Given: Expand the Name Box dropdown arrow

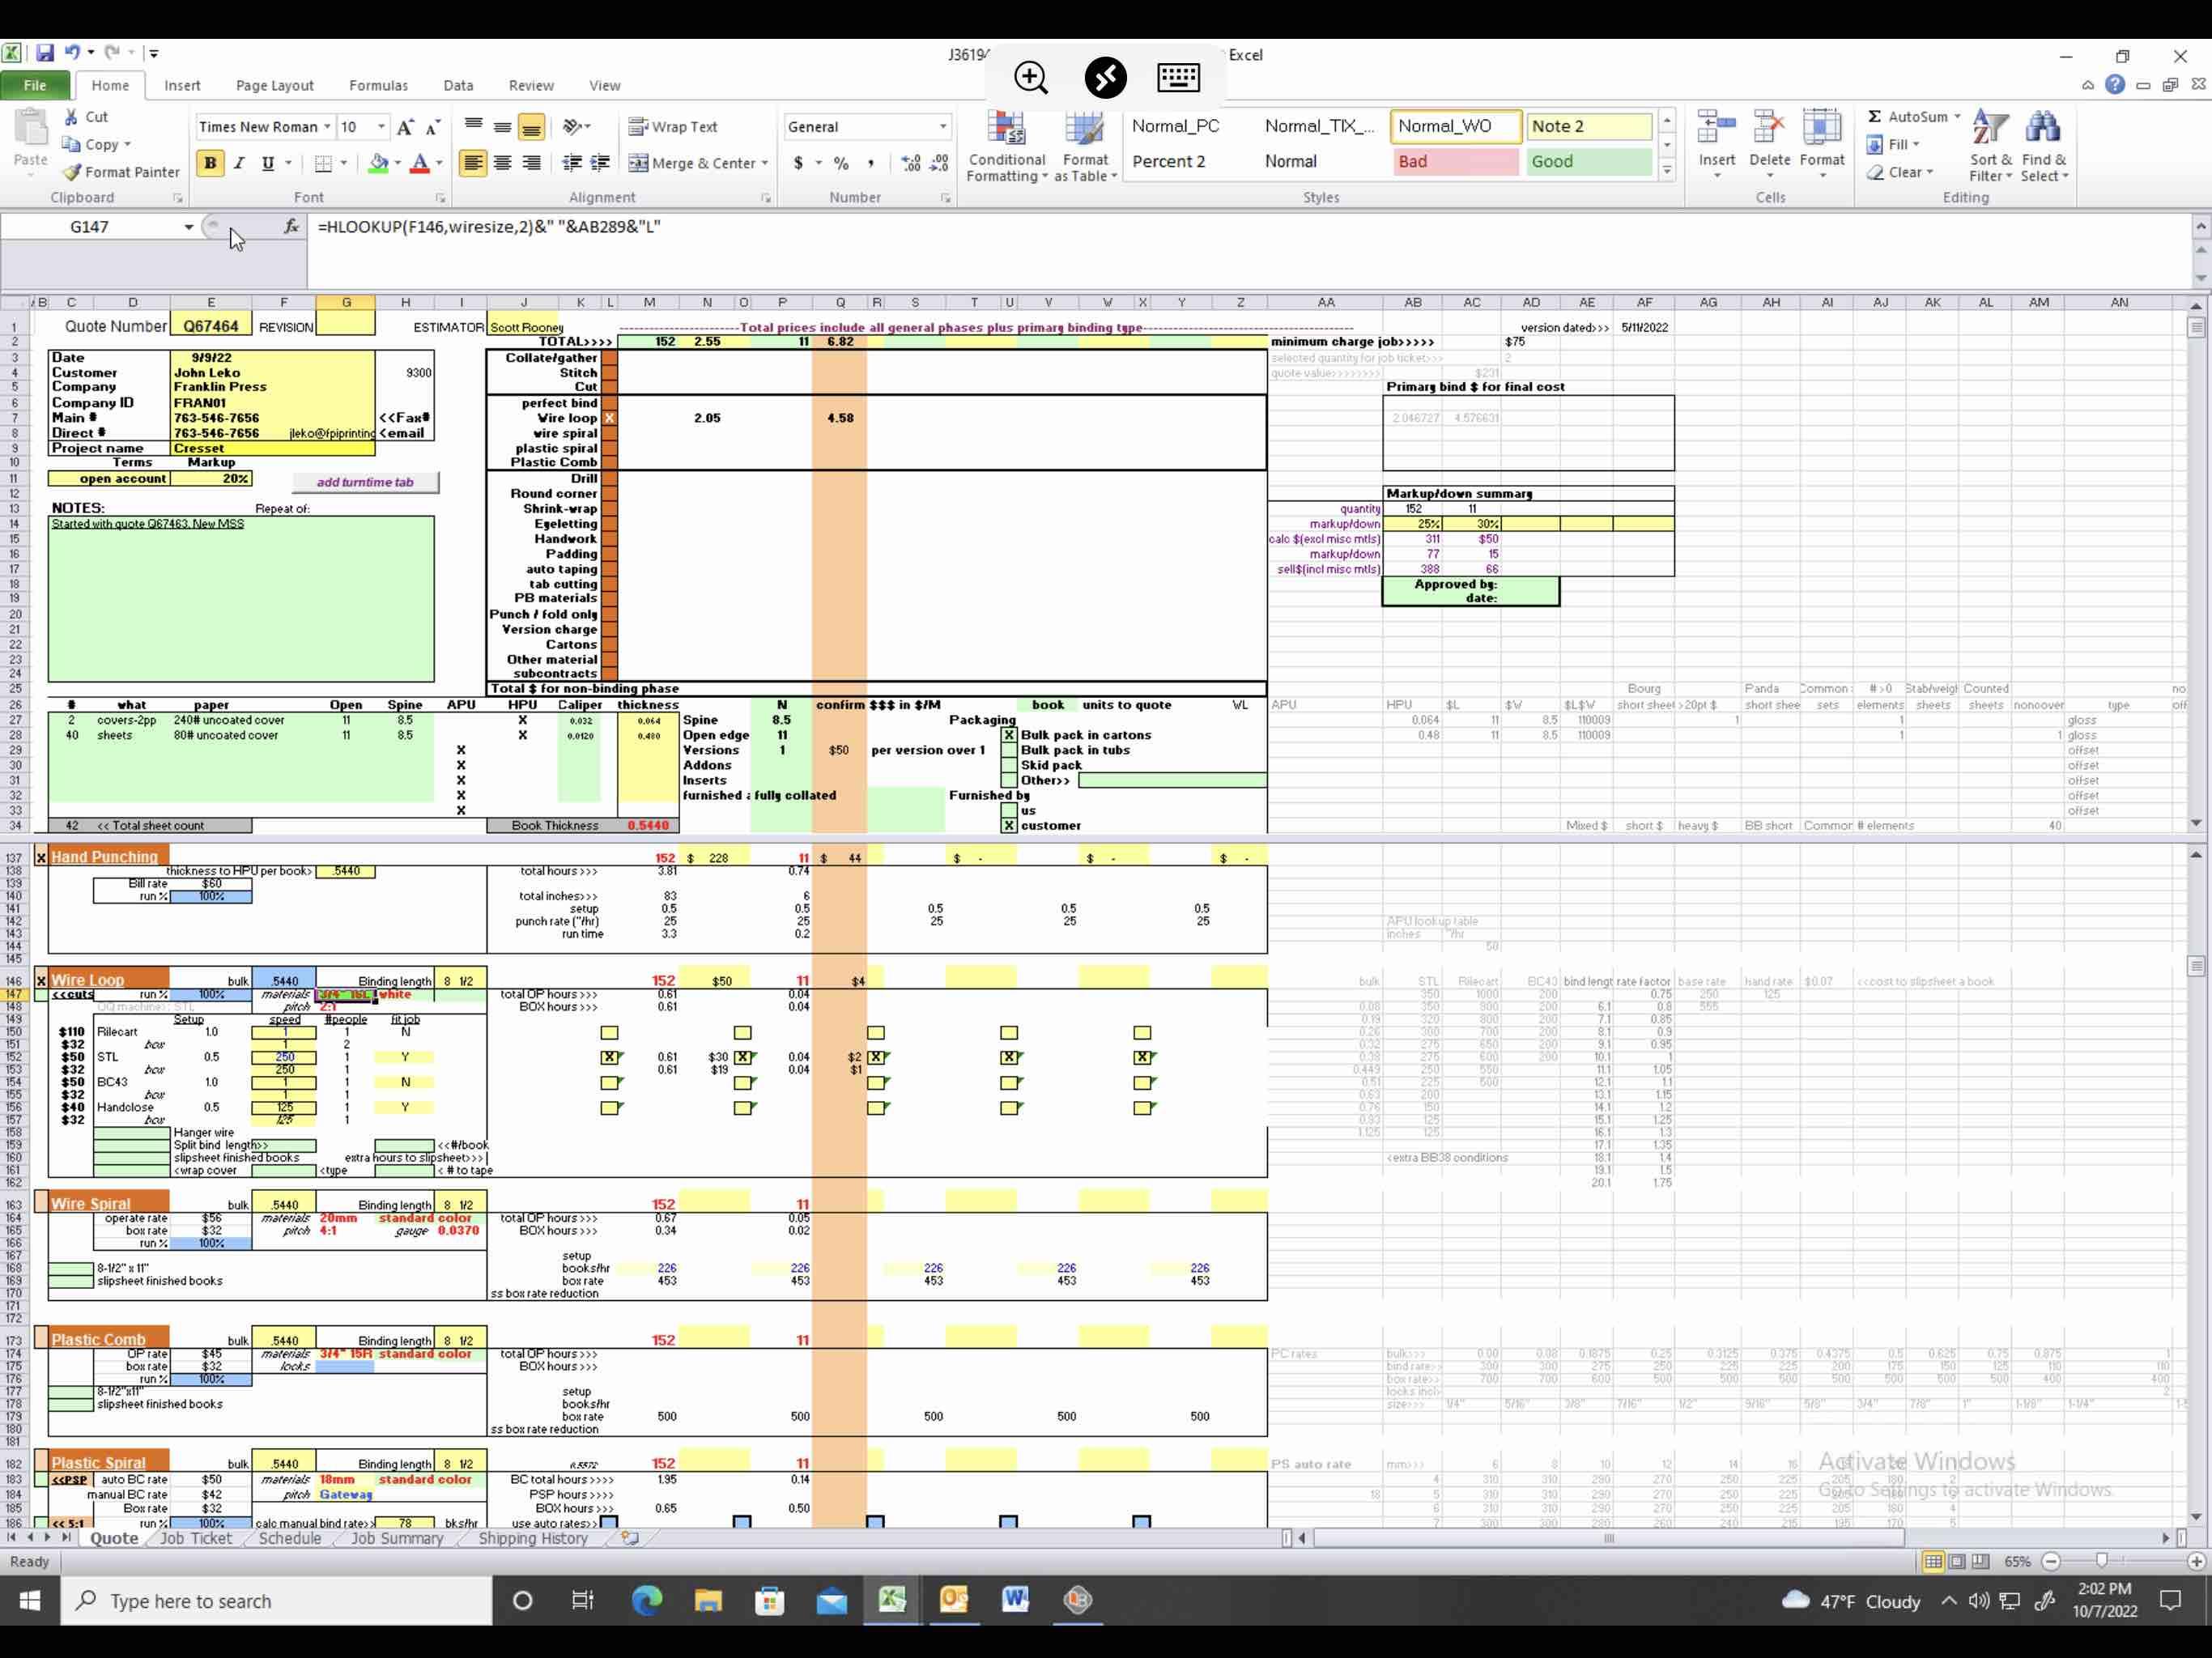Looking at the screenshot, I should coord(188,227).
